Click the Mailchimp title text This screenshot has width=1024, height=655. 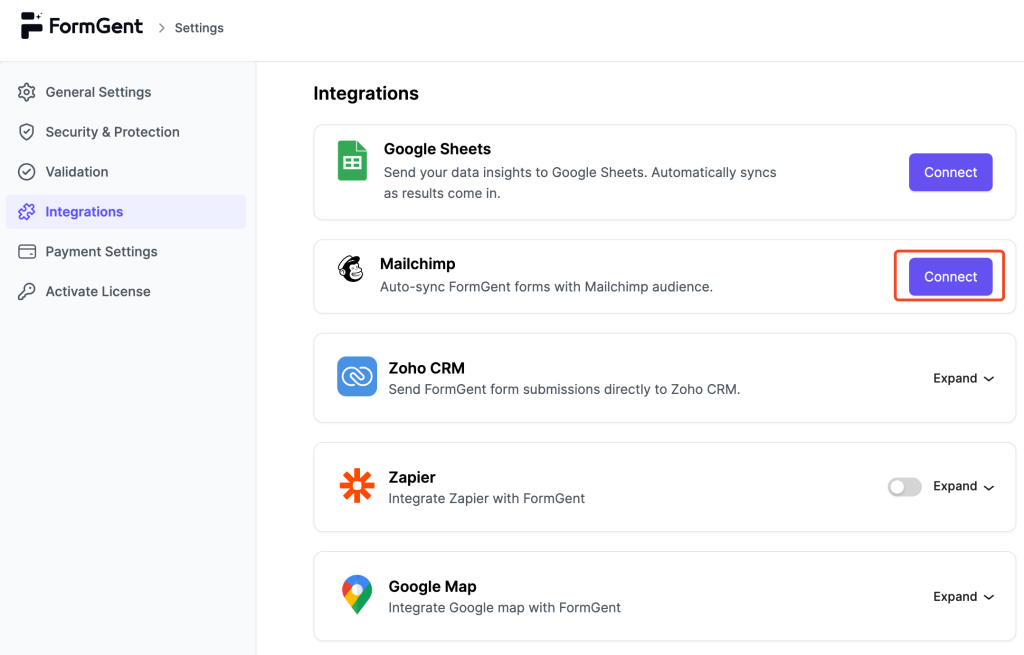pos(417,264)
